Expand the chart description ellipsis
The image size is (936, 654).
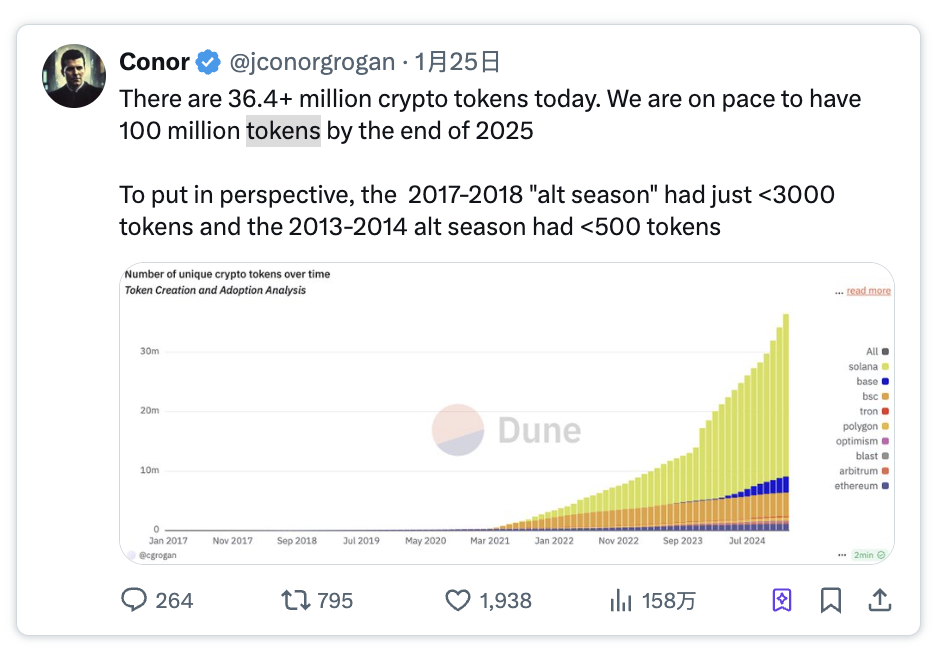click(839, 292)
